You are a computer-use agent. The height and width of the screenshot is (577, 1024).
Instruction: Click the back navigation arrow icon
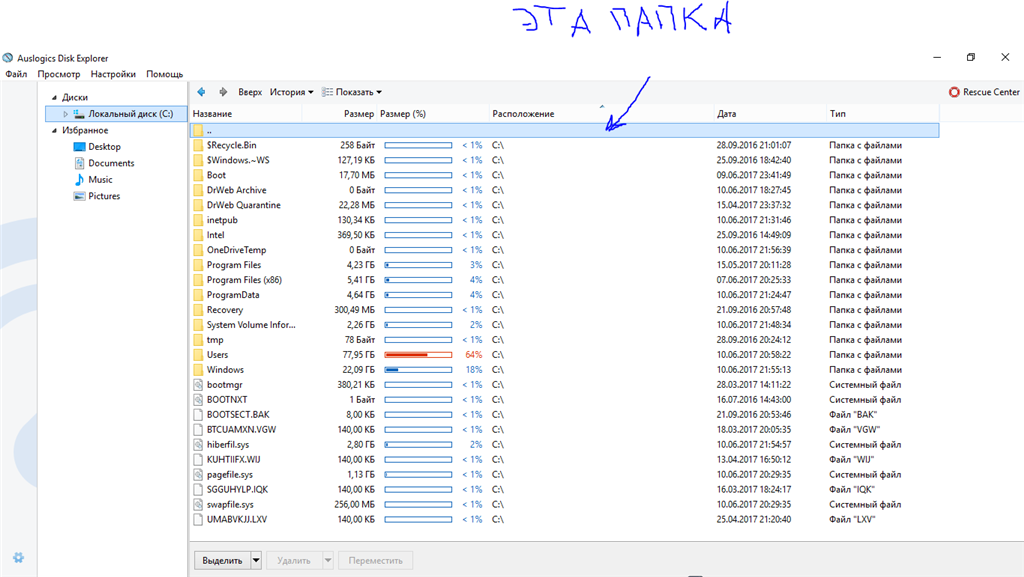click(201, 92)
